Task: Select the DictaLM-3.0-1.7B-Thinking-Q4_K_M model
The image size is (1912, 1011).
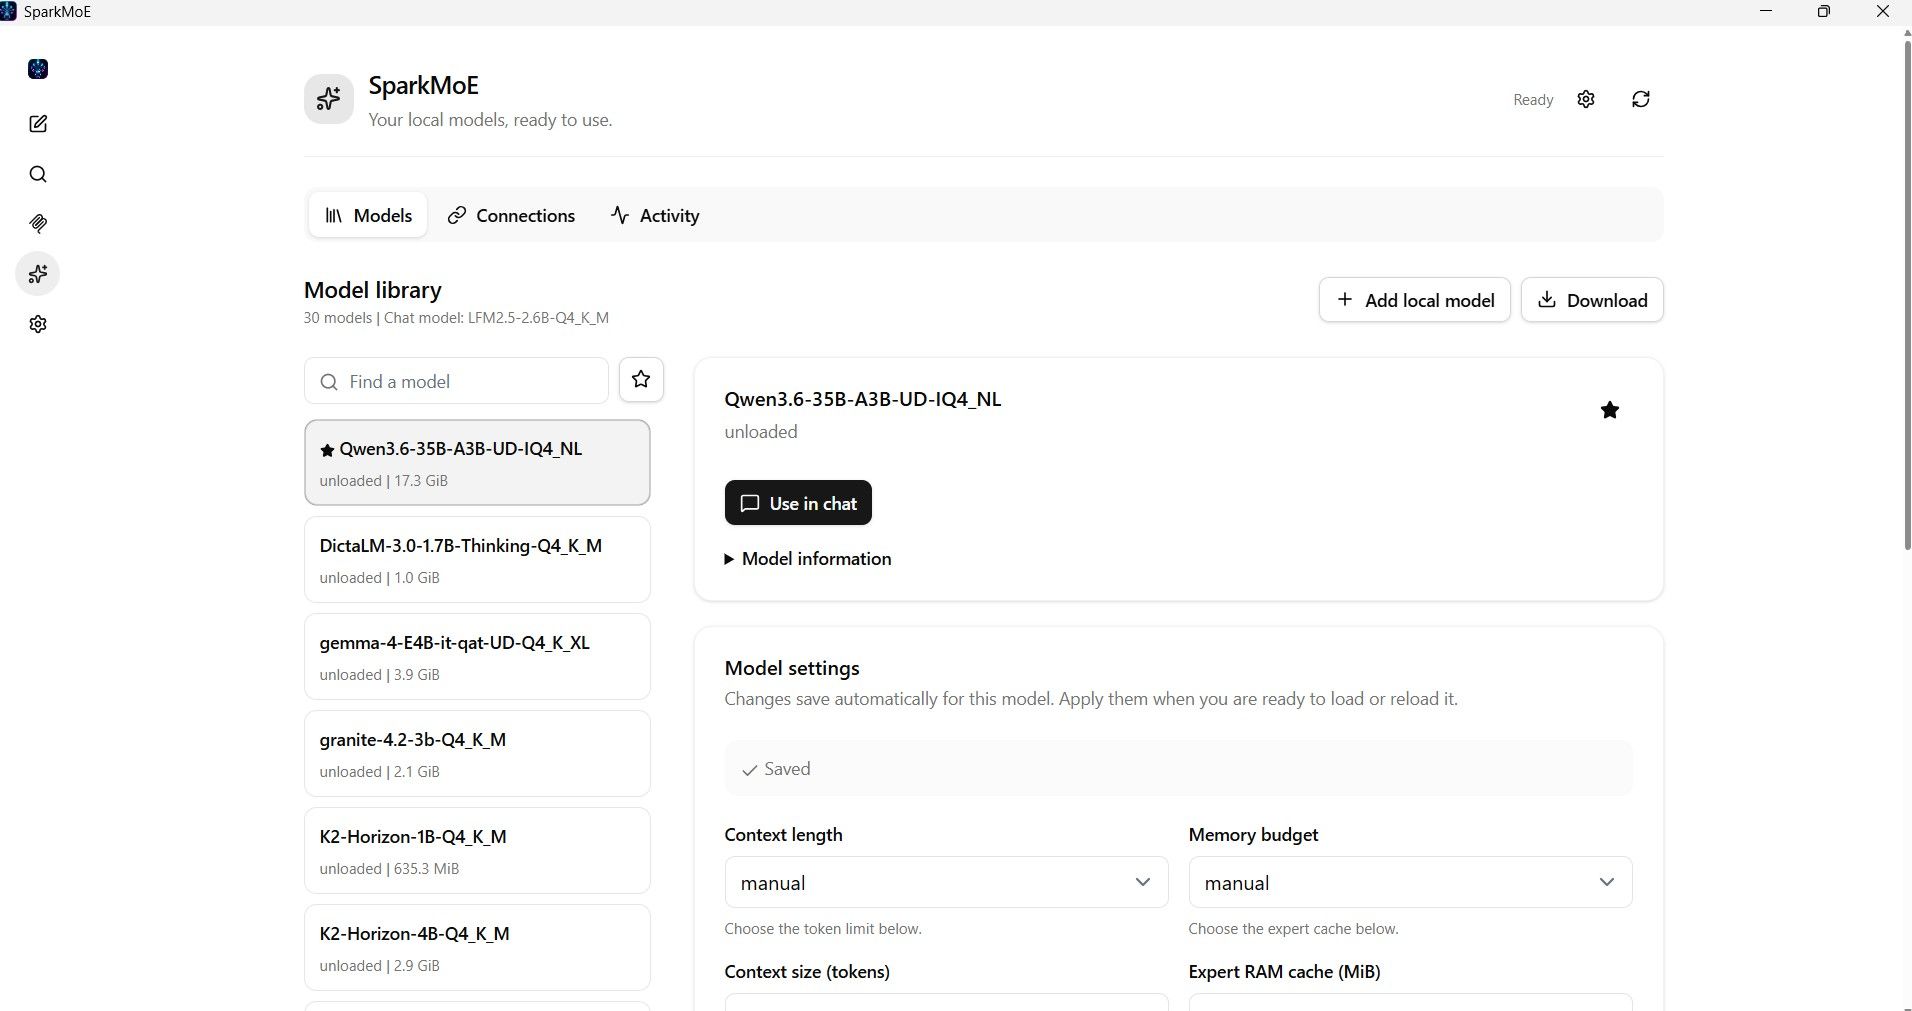Action: (x=477, y=560)
